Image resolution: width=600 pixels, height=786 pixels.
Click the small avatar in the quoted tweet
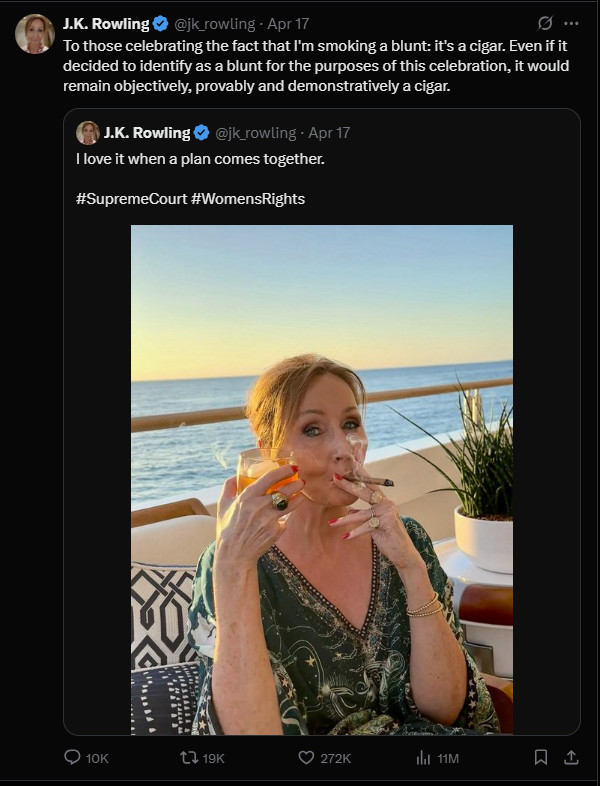(88, 132)
